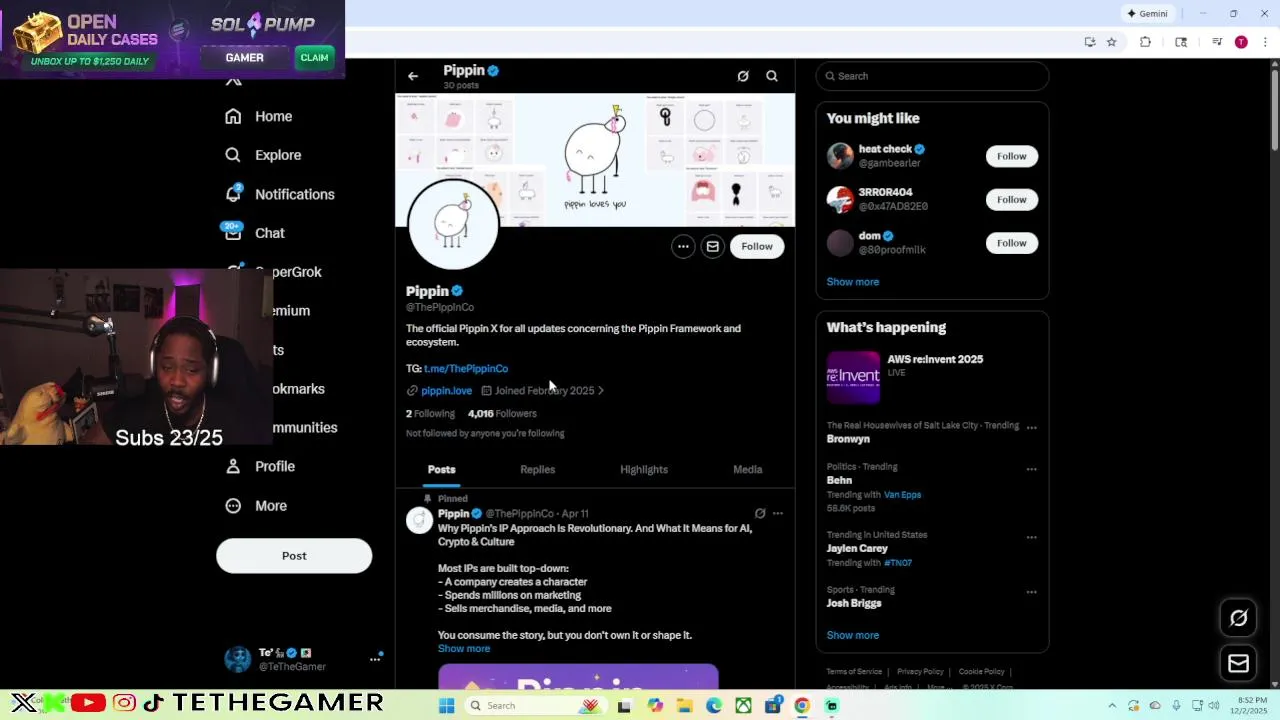This screenshot has width=1280, height=720.
Task: Open the t.me/ThePippinCo Telegram link
Action: click(x=466, y=368)
